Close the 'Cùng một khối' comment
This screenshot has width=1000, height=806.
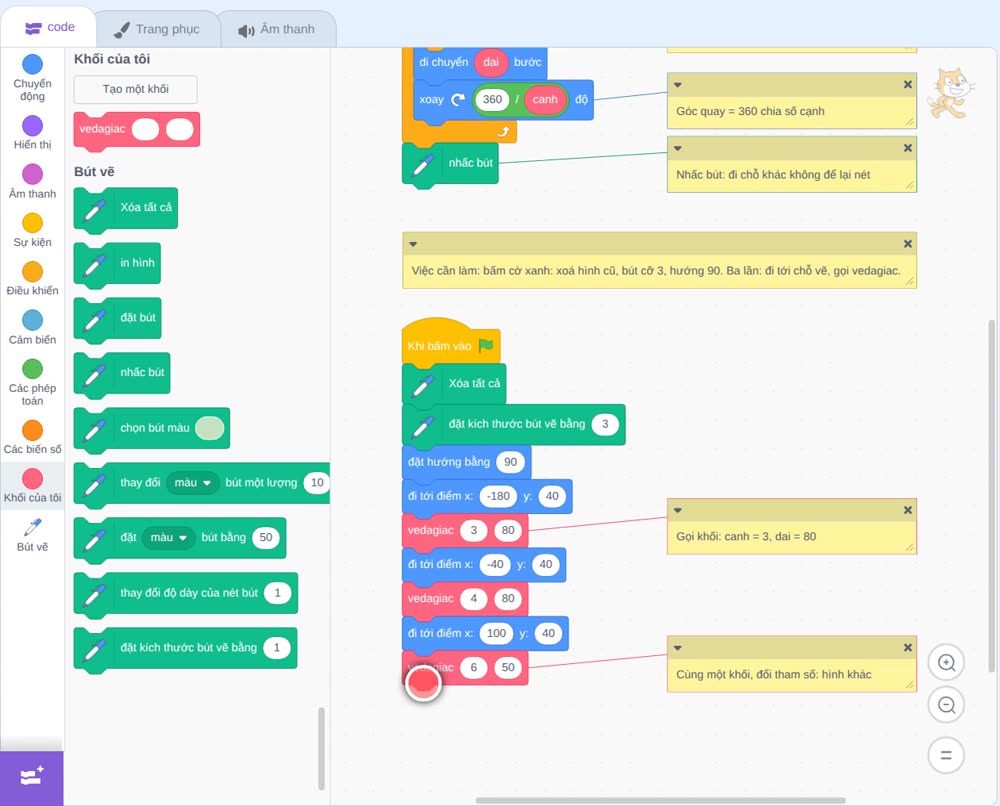click(908, 648)
